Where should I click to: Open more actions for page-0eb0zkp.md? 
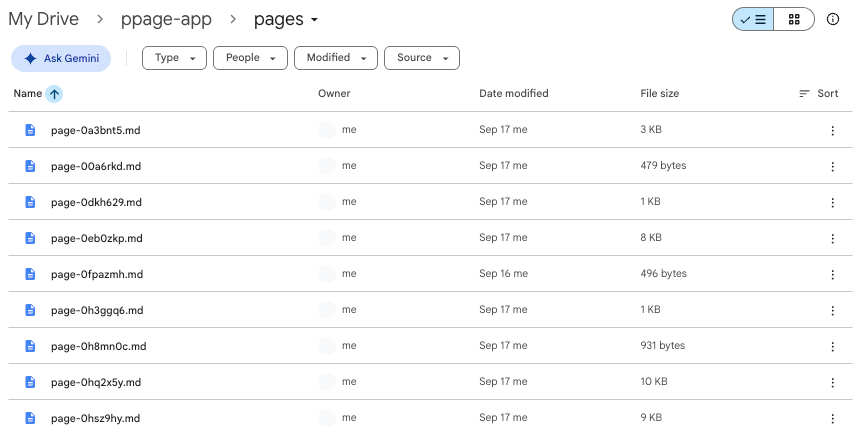point(833,239)
